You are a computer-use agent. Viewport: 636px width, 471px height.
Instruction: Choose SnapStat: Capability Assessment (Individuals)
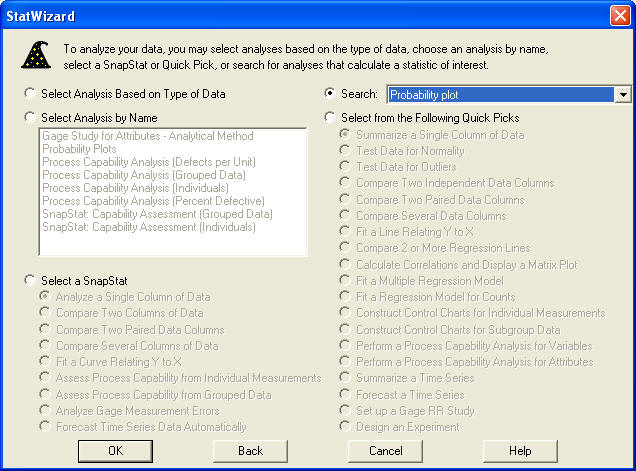149,227
